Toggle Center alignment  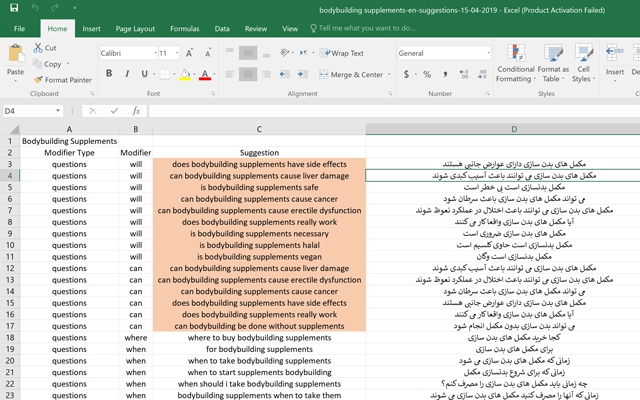click(x=248, y=74)
